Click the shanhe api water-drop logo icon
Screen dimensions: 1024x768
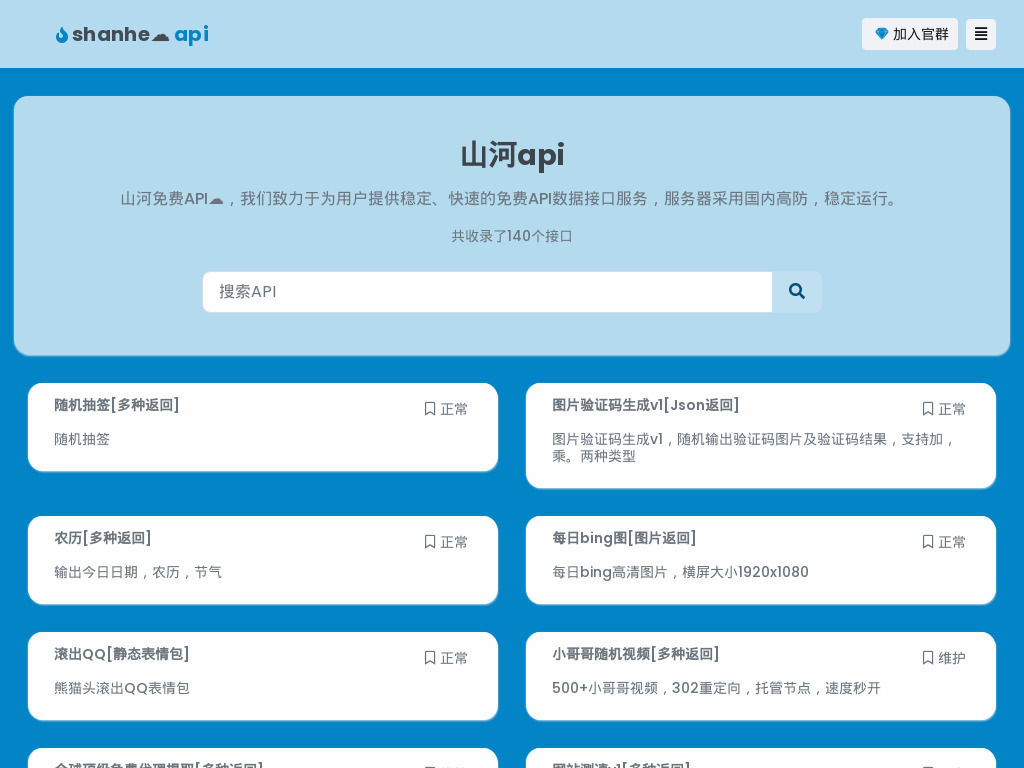coord(62,34)
